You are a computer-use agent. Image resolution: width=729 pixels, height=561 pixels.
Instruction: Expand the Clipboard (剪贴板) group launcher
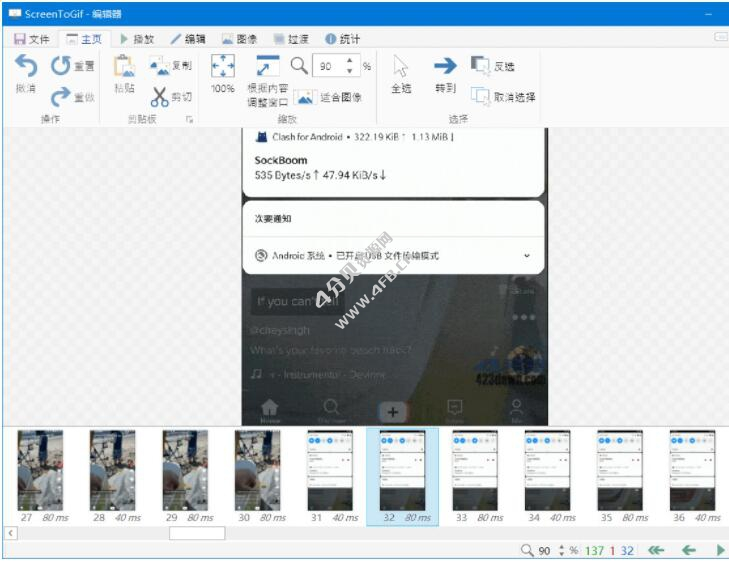(x=189, y=120)
